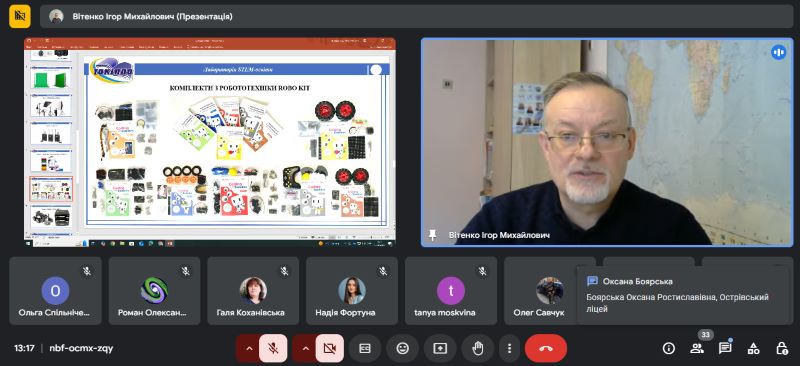Click Ольга Спільниче's muted microphone icon
Screen dimensions: 800x366
coord(87,271)
